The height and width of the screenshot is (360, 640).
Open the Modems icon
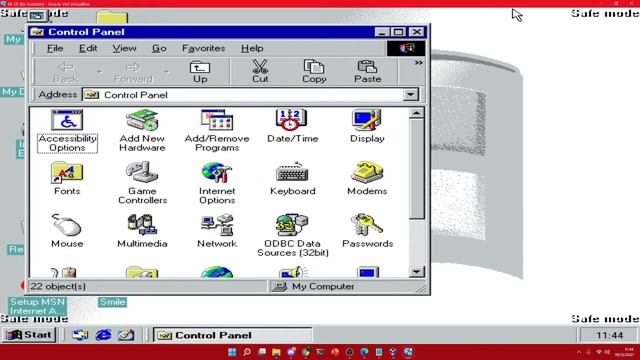[367, 178]
